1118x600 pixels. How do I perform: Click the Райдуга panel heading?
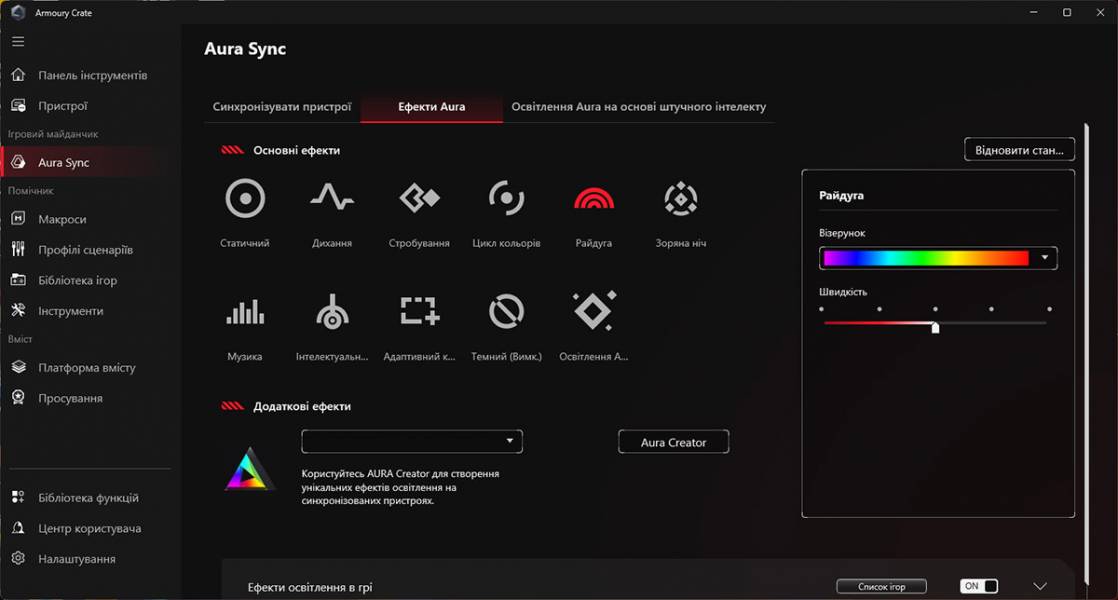pyautogui.click(x=841, y=195)
